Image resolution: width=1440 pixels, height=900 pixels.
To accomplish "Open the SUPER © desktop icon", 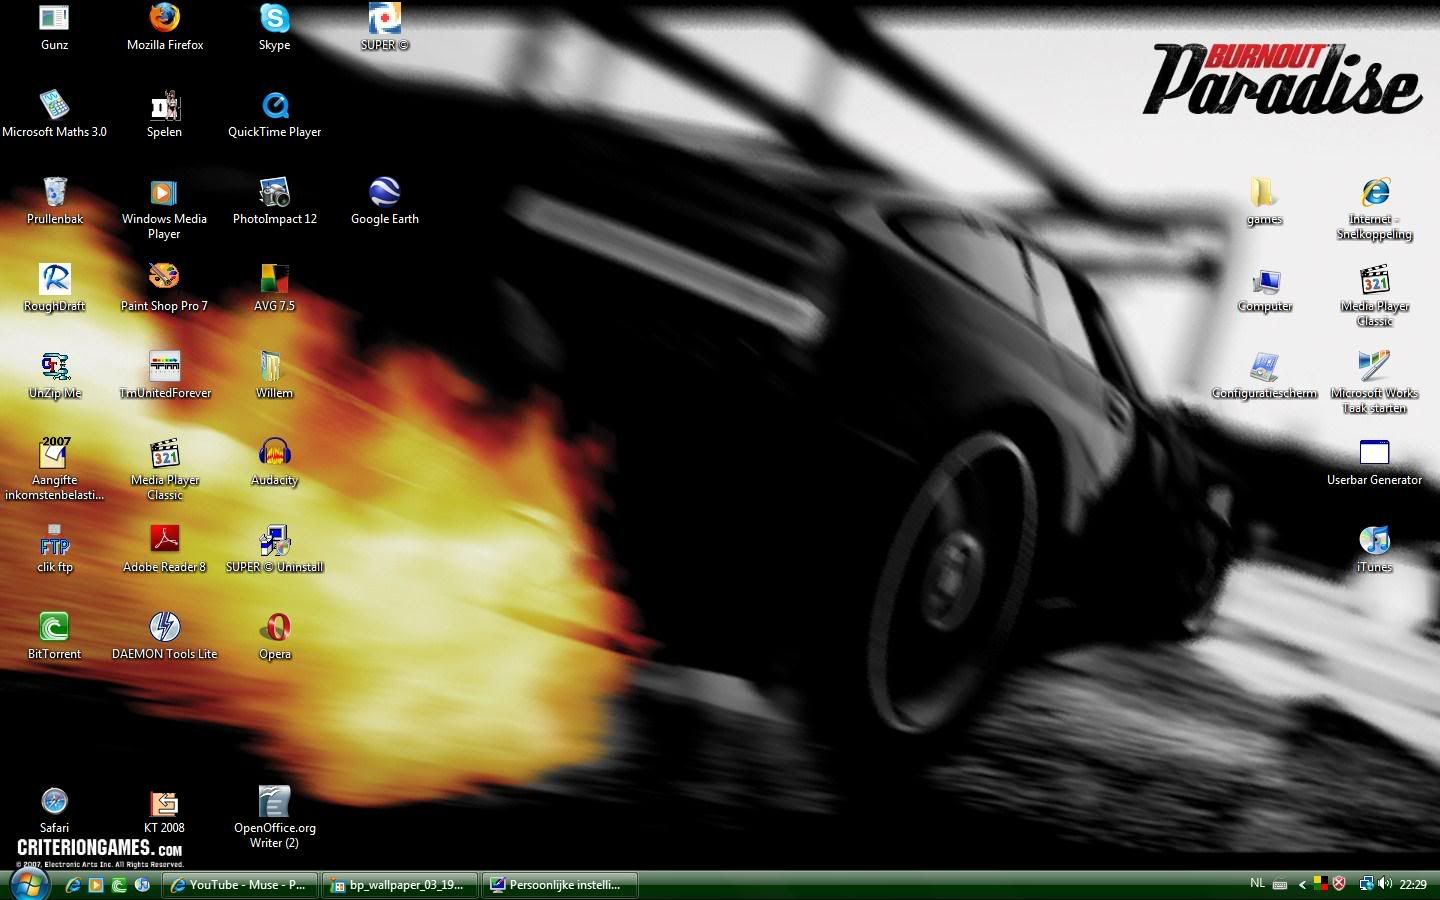I will coord(384,27).
